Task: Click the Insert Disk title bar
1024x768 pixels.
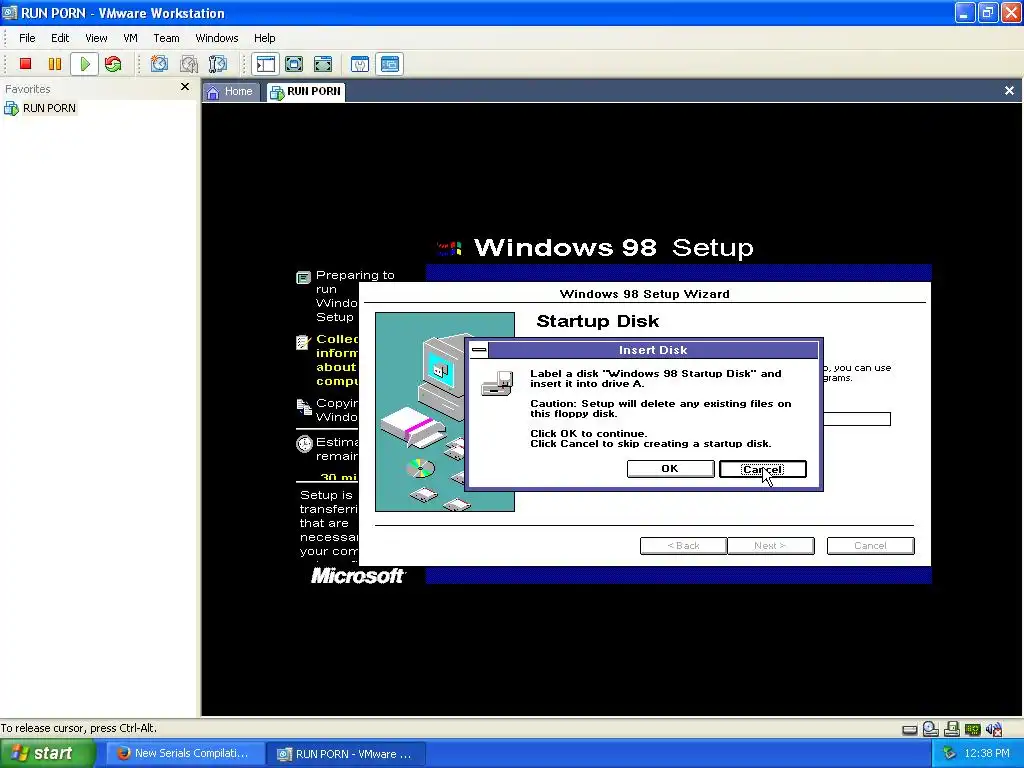Action: click(x=653, y=350)
